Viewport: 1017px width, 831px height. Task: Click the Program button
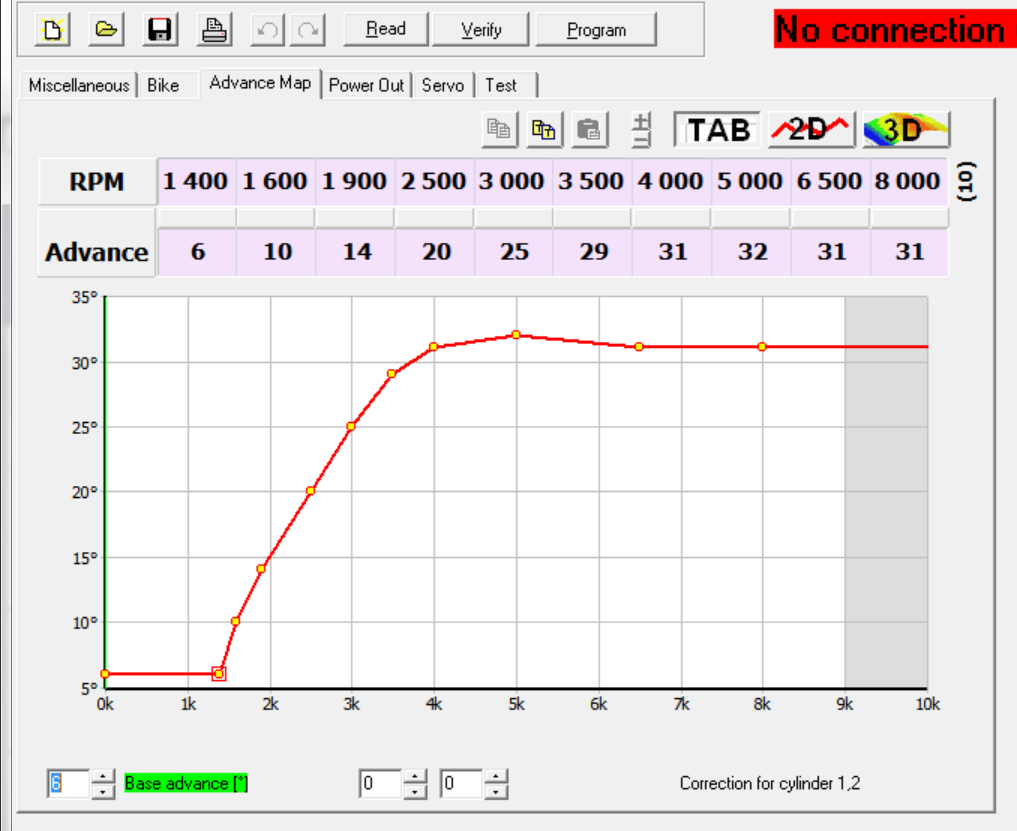pos(596,29)
